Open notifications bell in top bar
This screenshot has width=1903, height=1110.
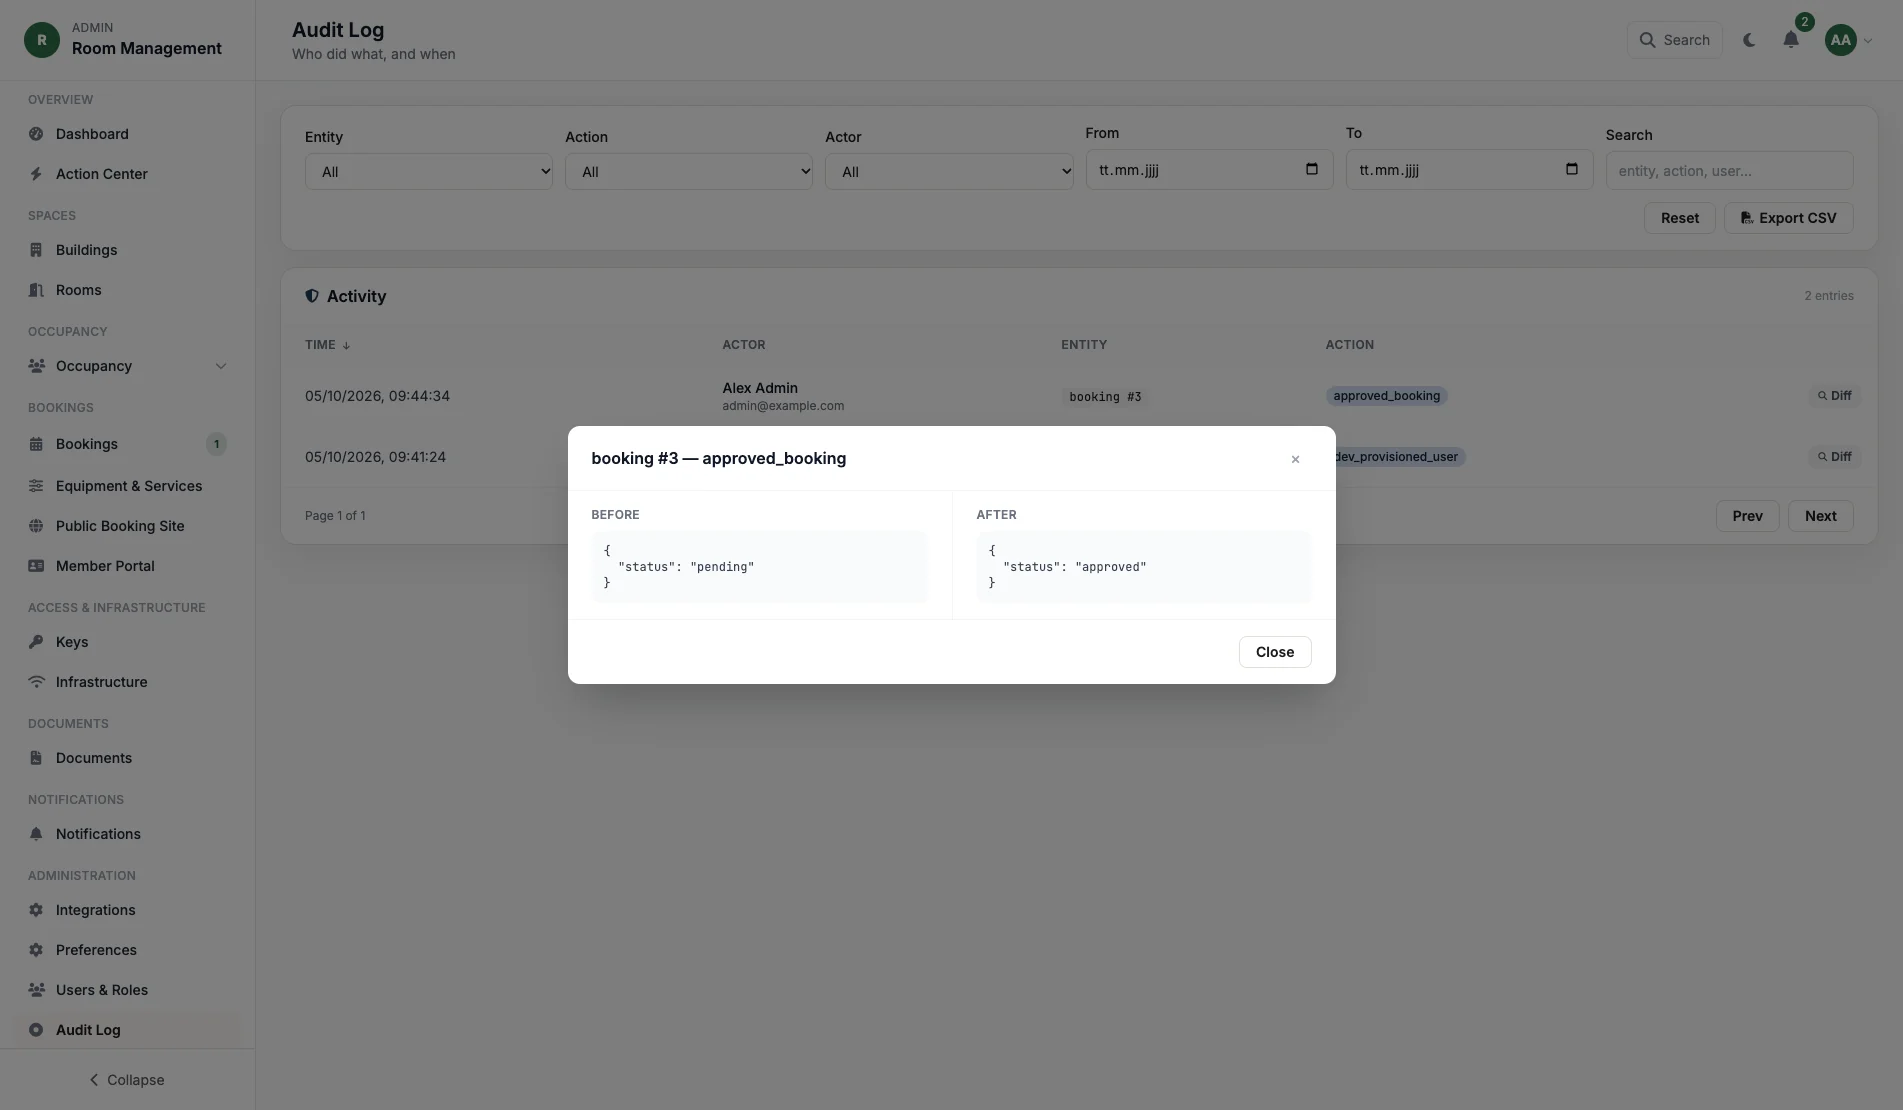1791,40
